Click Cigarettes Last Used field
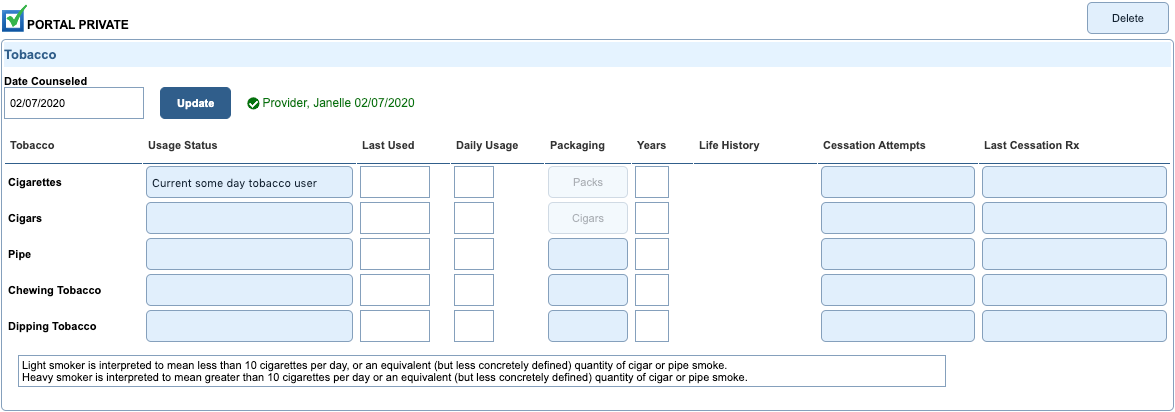Viewport: 1175px width, 412px height. coord(394,183)
